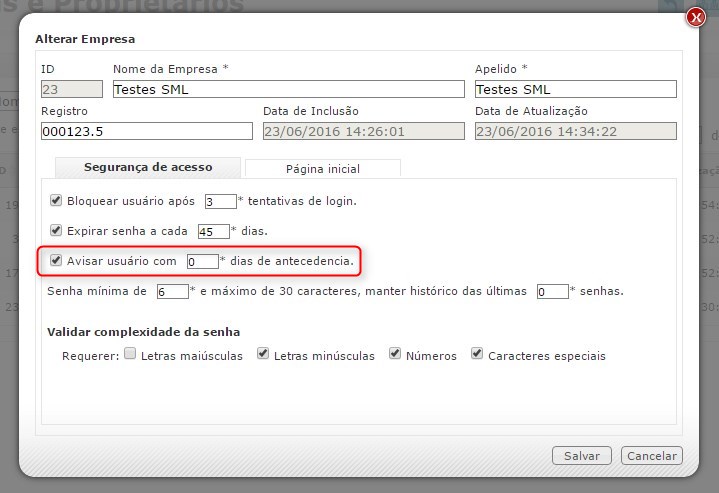This screenshot has width=719, height=493.
Task: Click the Nome da Empresa field
Action: (x=288, y=89)
